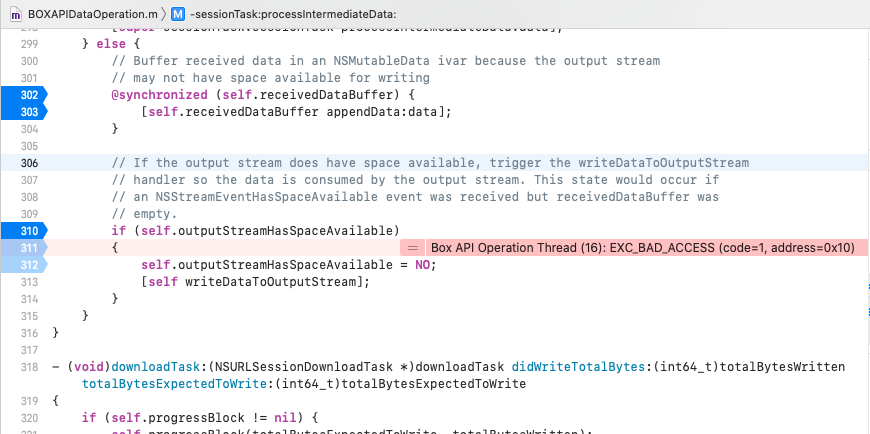Click NSStreamEventHasSpaceAvailable in the line 308 comment

266,197
